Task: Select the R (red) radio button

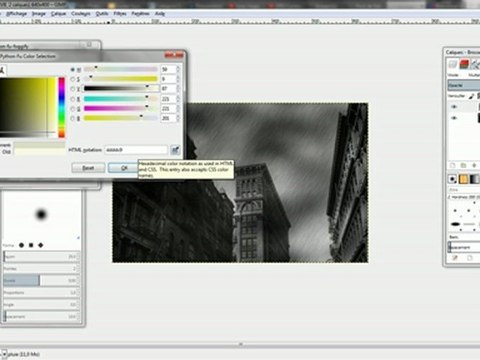Action: pyautogui.click(x=73, y=99)
